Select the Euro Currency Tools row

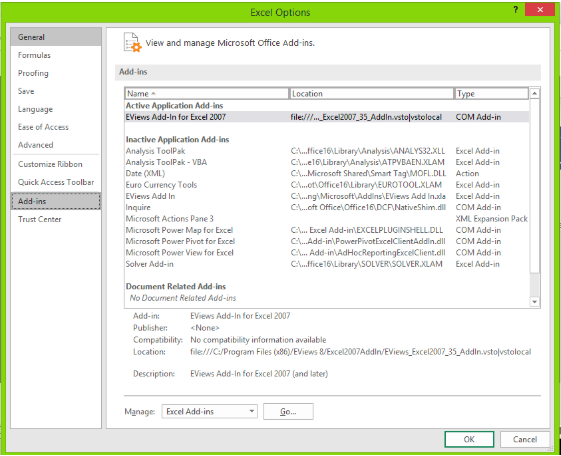(x=326, y=185)
